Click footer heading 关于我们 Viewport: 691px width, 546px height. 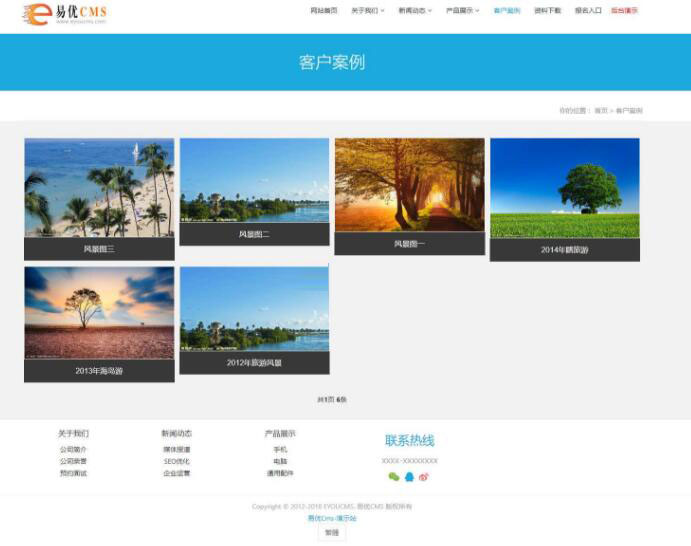(74, 434)
